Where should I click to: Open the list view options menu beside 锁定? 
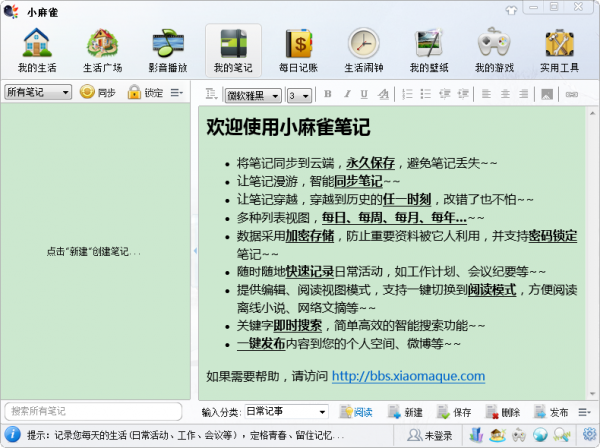pyautogui.click(x=176, y=93)
